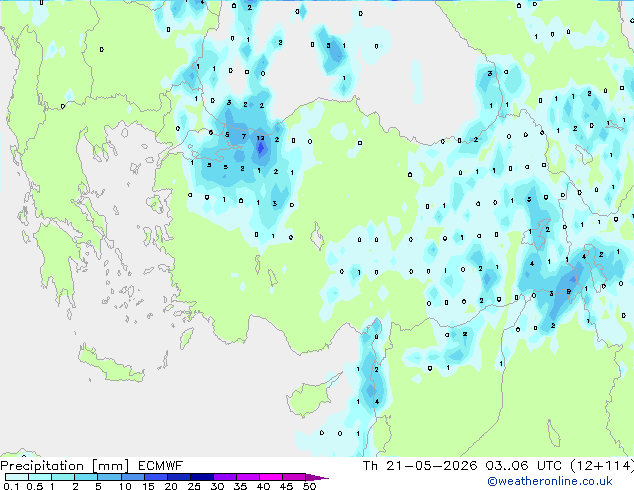Click the '(12+114)' forecast run text
Viewport: 634px width, 490px height.
(x=602, y=466)
